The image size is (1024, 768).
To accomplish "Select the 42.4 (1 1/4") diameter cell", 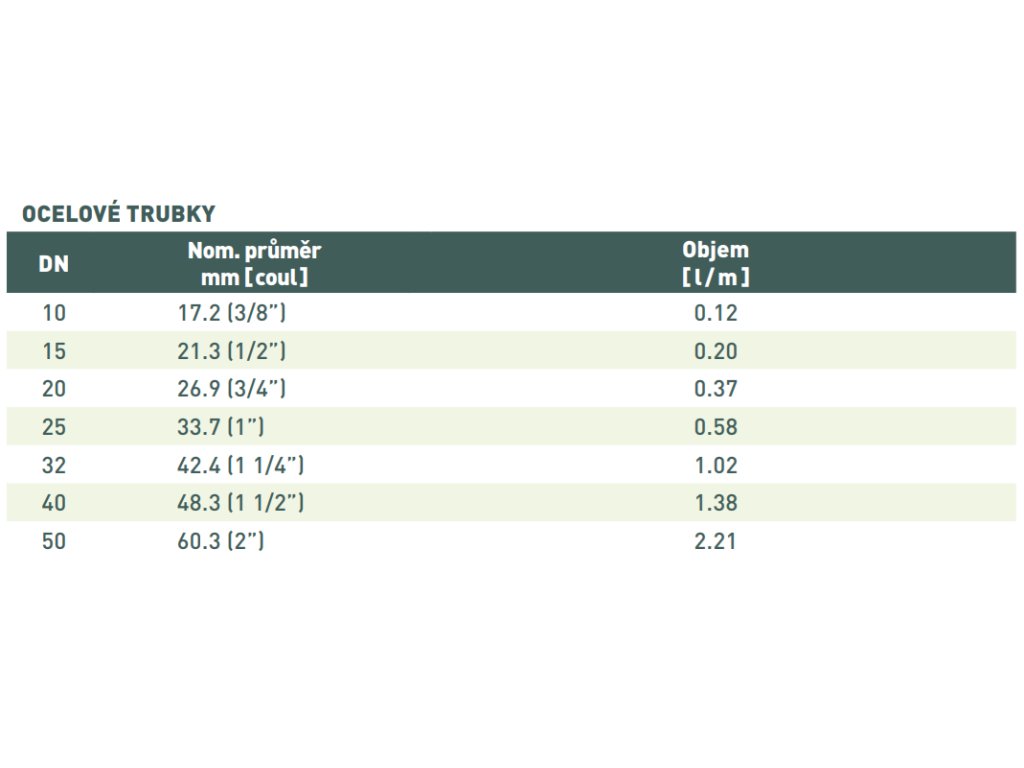I will pos(241,465).
